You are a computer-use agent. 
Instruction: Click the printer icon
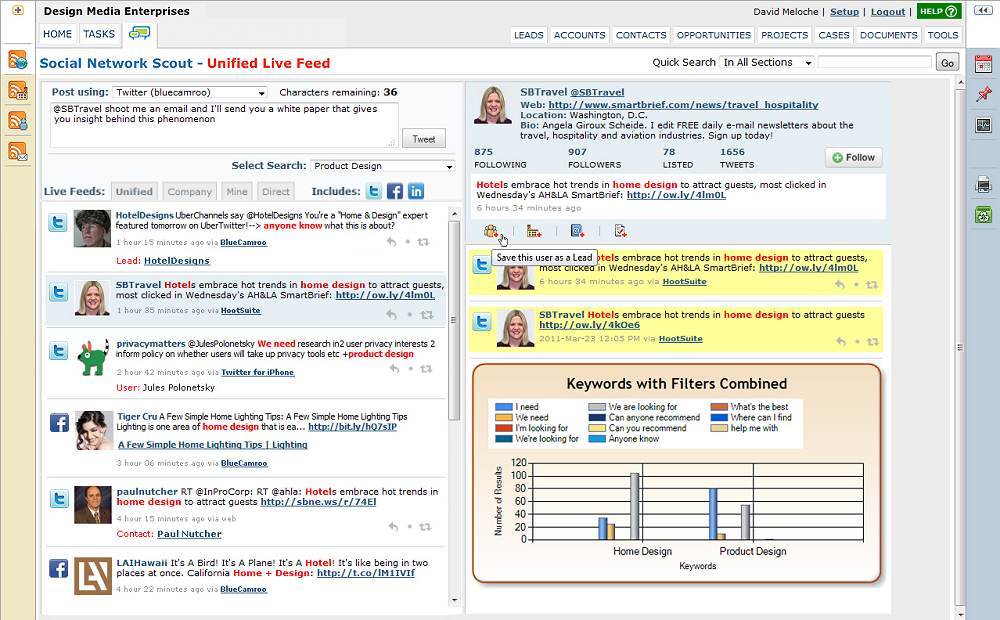(983, 185)
